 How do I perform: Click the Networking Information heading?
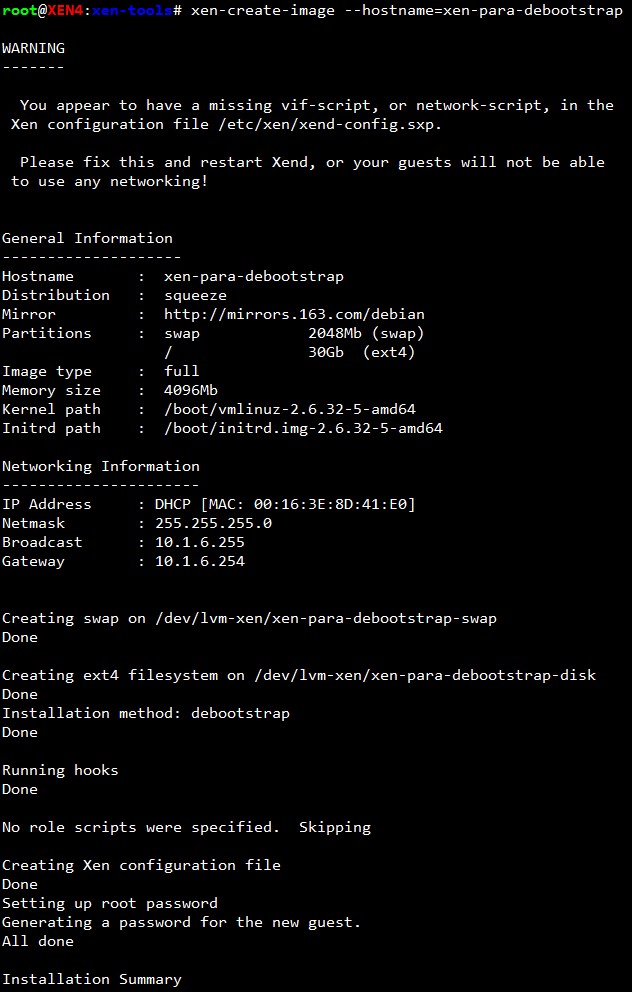click(x=100, y=466)
